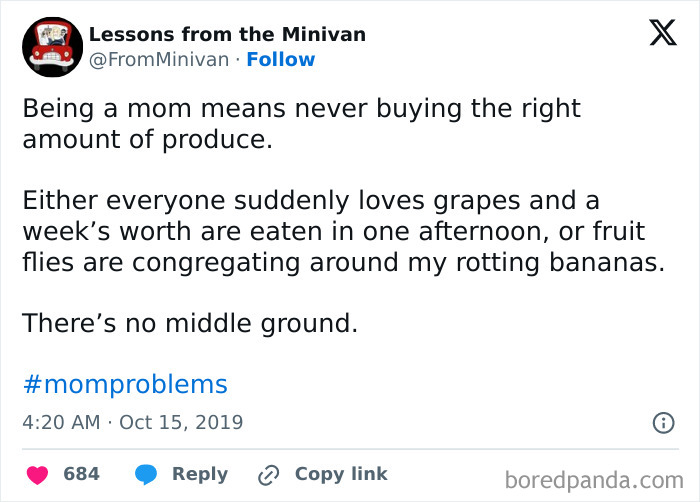The height and width of the screenshot is (502, 700).
Task: Click the @FromMinivan handle
Action: coord(159,59)
